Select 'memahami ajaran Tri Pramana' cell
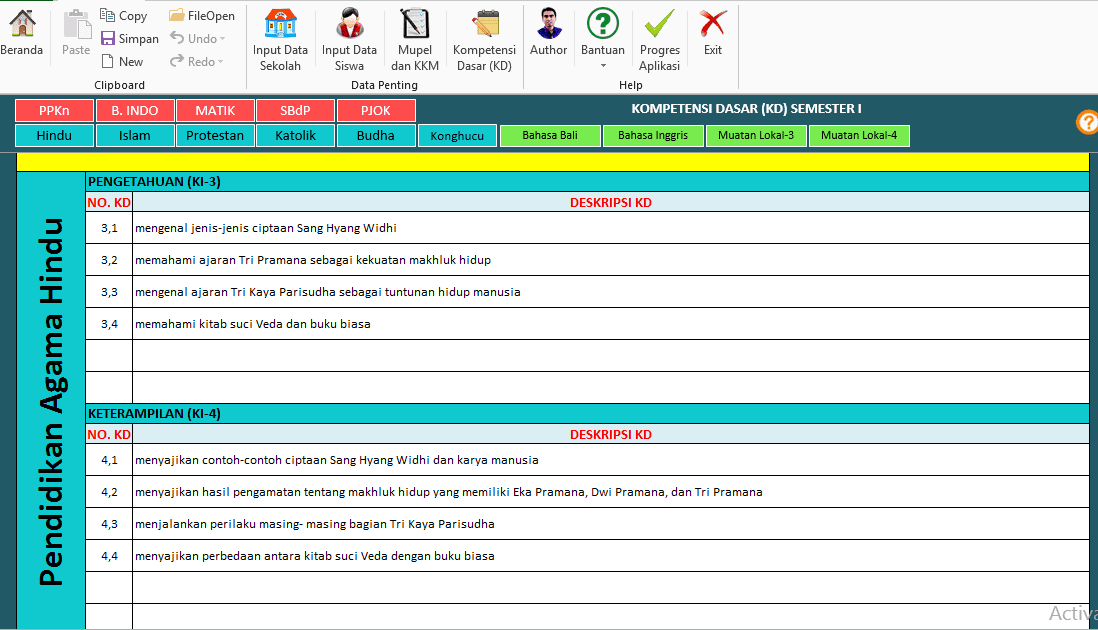Image resolution: width=1098 pixels, height=630 pixels. coord(611,260)
